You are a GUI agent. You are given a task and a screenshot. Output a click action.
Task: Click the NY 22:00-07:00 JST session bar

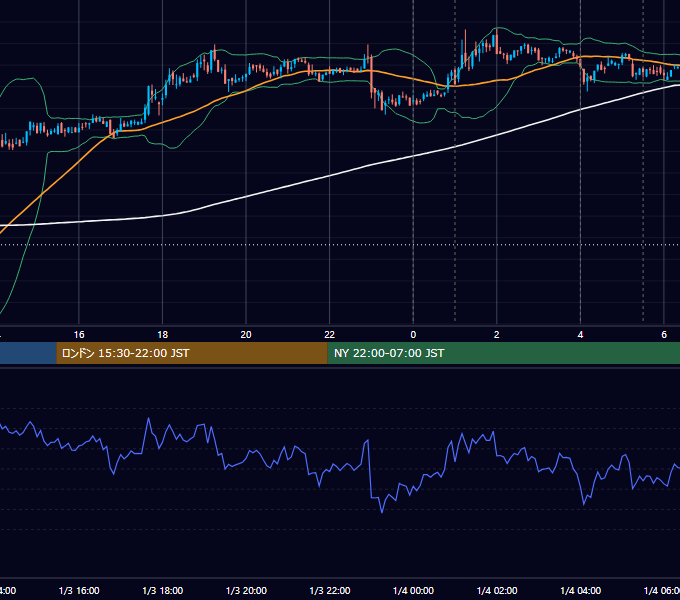click(x=503, y=353)
